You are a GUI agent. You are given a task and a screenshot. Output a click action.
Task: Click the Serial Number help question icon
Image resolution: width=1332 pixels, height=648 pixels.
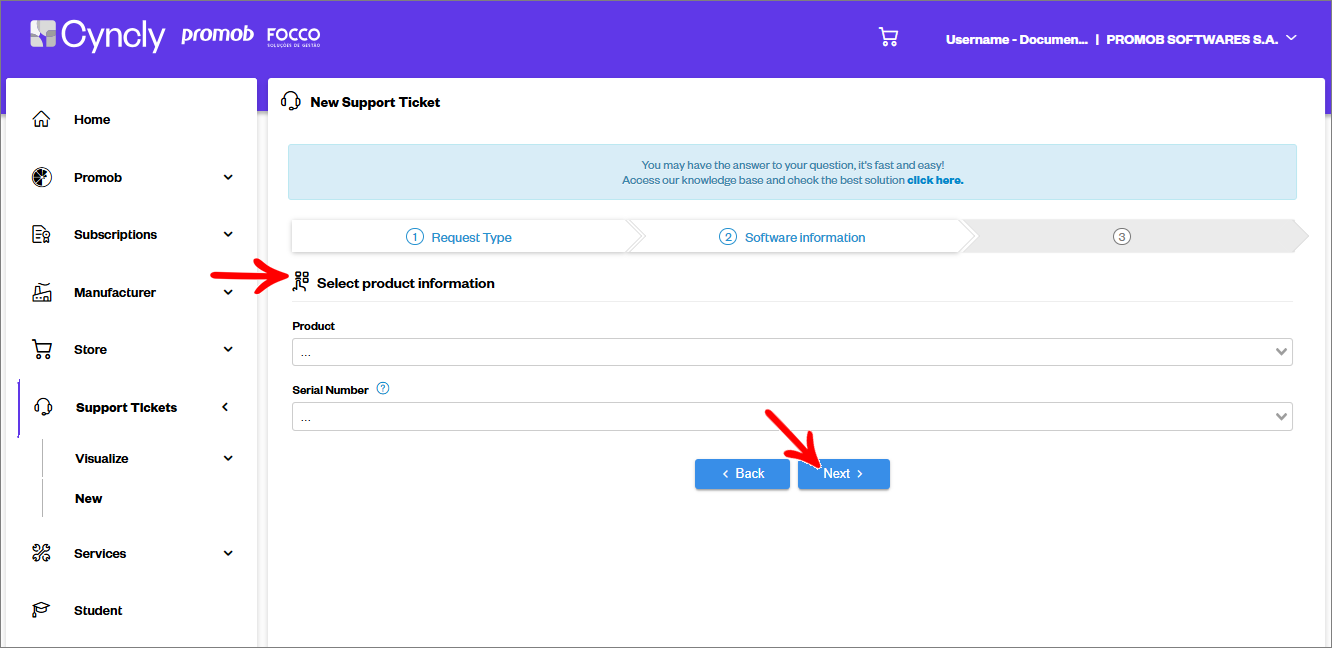pyautogui.click(x=383, y=389)
